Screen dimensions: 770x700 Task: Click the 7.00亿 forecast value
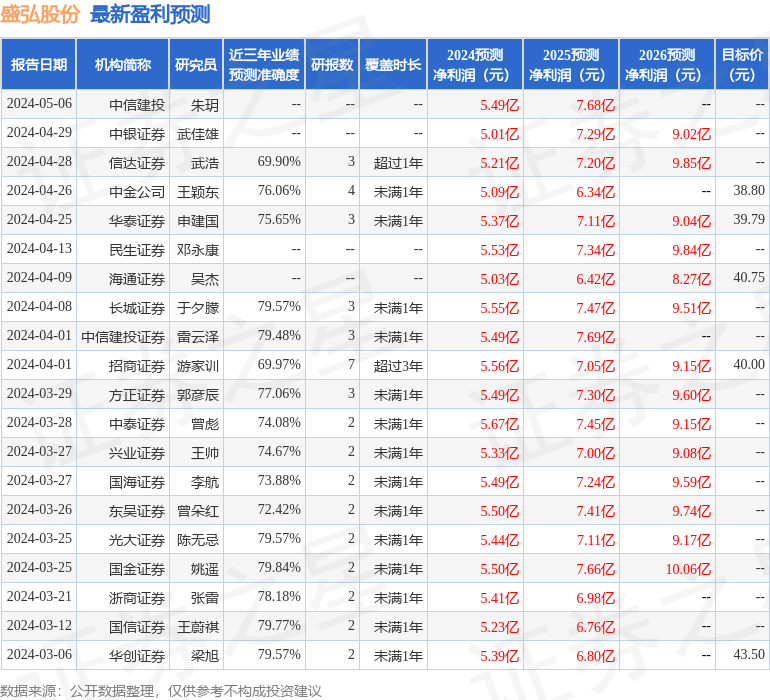click(596, 452)
